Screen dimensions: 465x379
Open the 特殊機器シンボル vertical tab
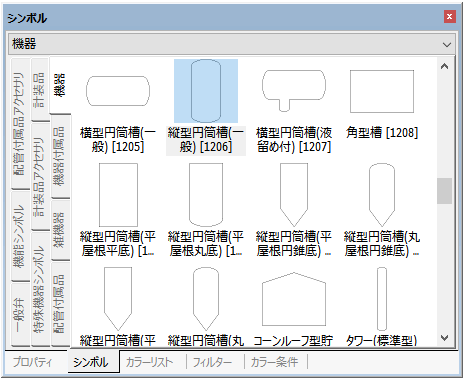(40, 289)
